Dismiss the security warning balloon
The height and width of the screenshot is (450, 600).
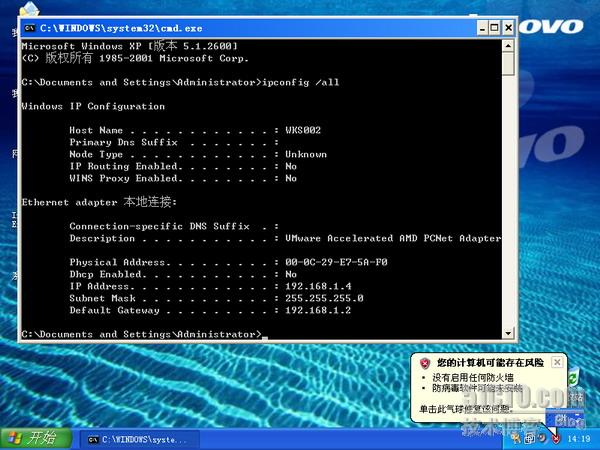coord(557,362)
